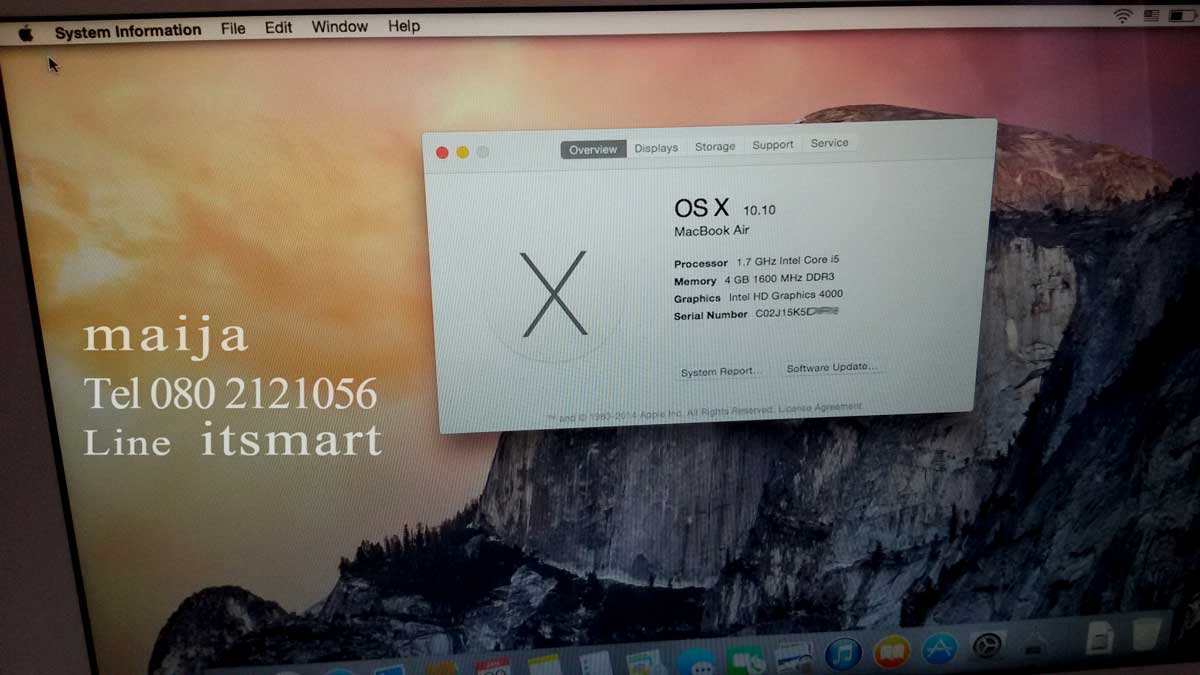This screenshot has width=1200, height=675.
Task: Close the About This Mac window
Action: coord(442,153)
